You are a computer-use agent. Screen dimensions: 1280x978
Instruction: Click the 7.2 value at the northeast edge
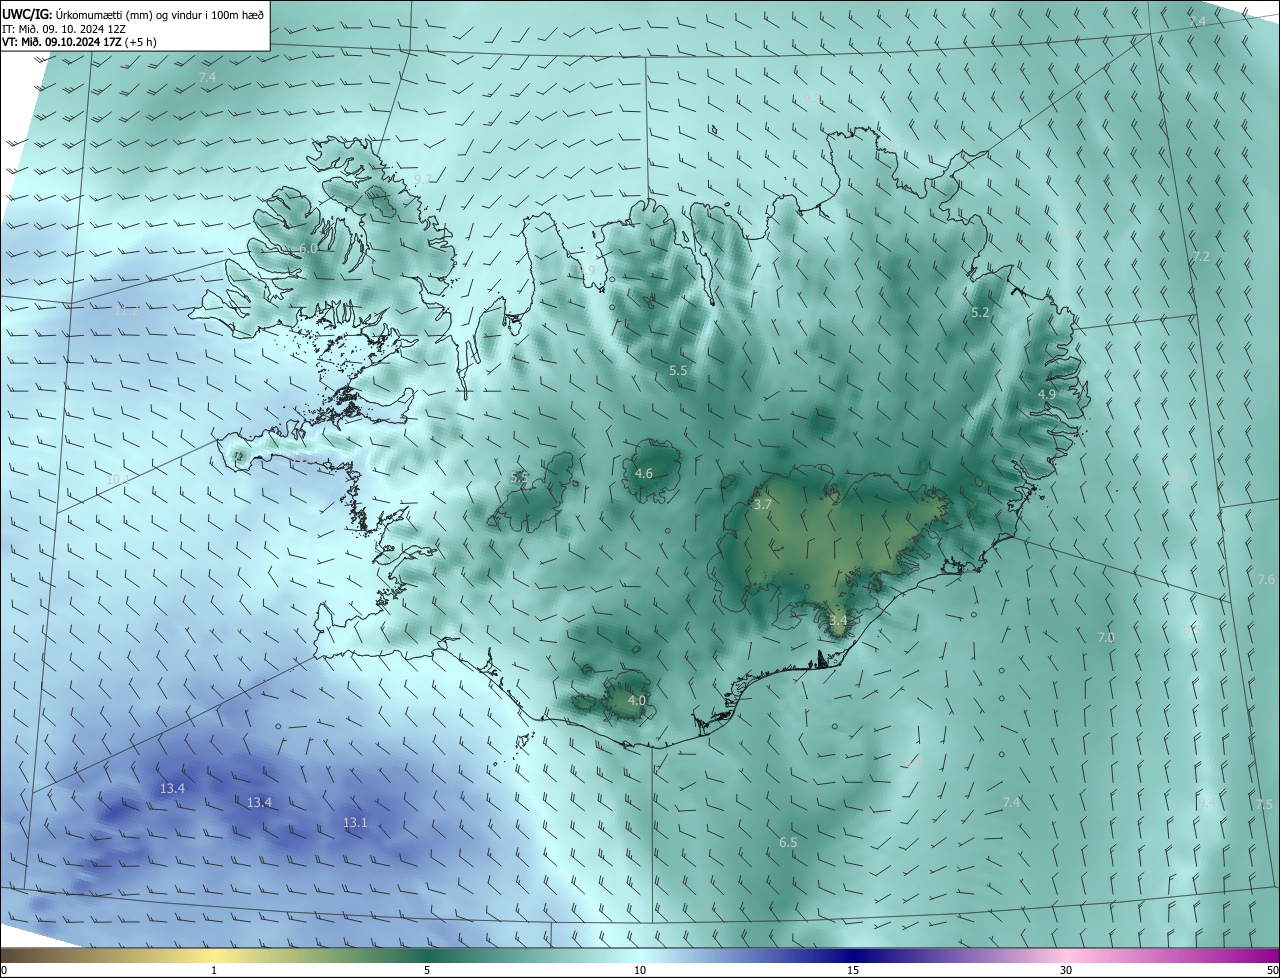click(x=1201, y=257)
